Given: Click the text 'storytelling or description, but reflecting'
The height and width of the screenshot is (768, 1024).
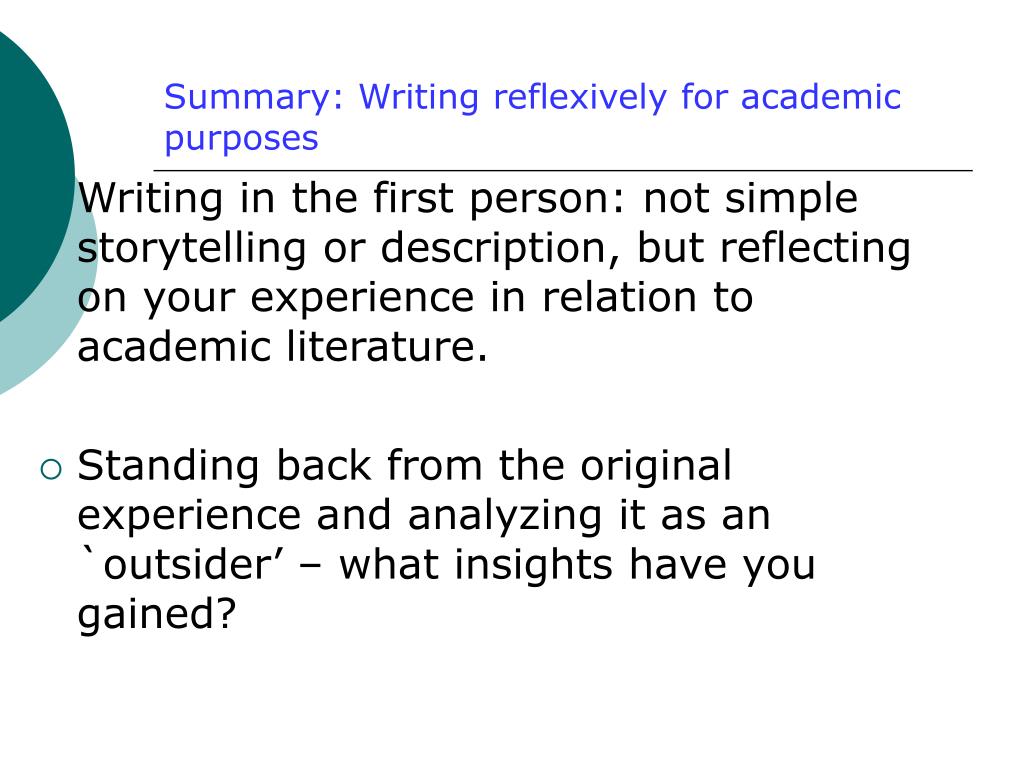Looking at the screenshot, I should [x=494, y=249].
